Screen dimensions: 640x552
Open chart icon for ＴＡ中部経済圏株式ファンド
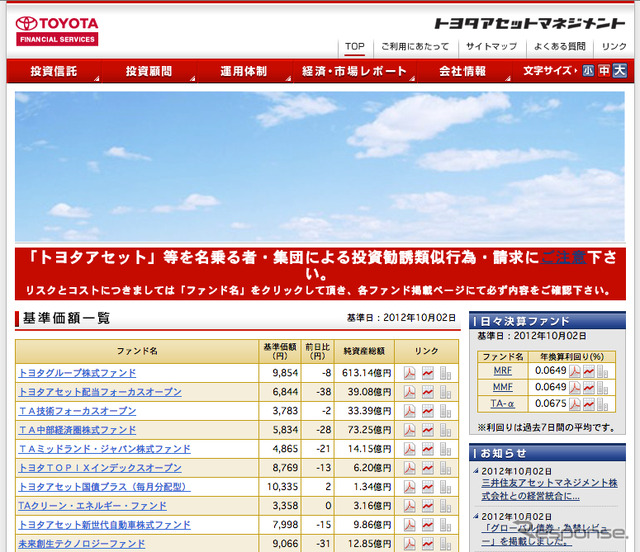click(x=428, y=430)
